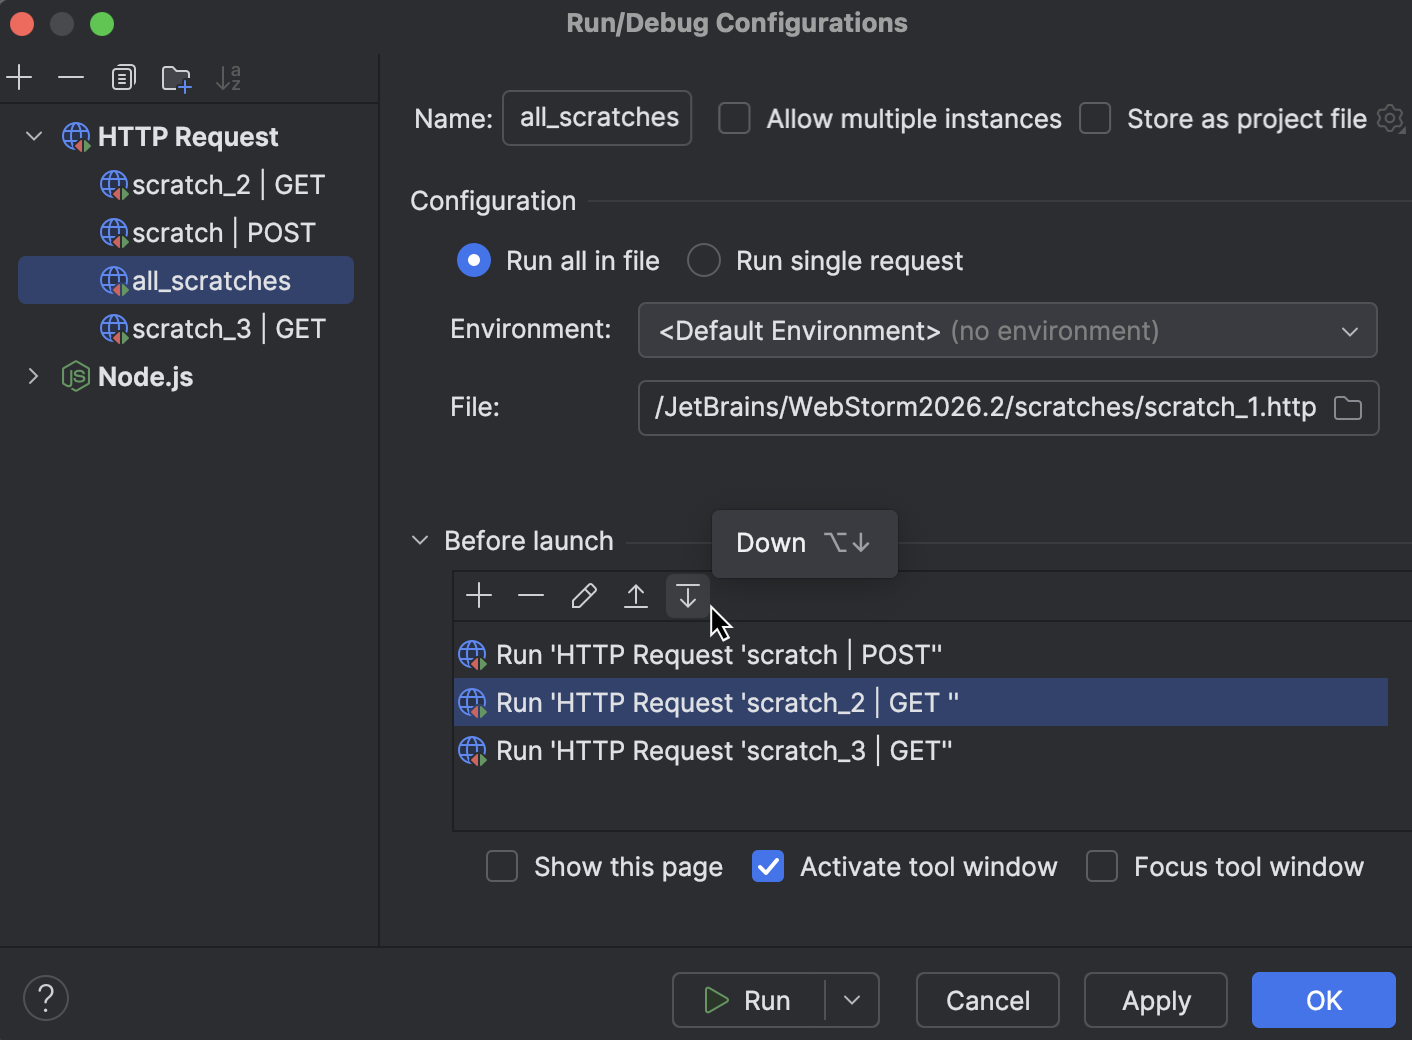
Task: Check Show this page
Action: tap(502, 867)
